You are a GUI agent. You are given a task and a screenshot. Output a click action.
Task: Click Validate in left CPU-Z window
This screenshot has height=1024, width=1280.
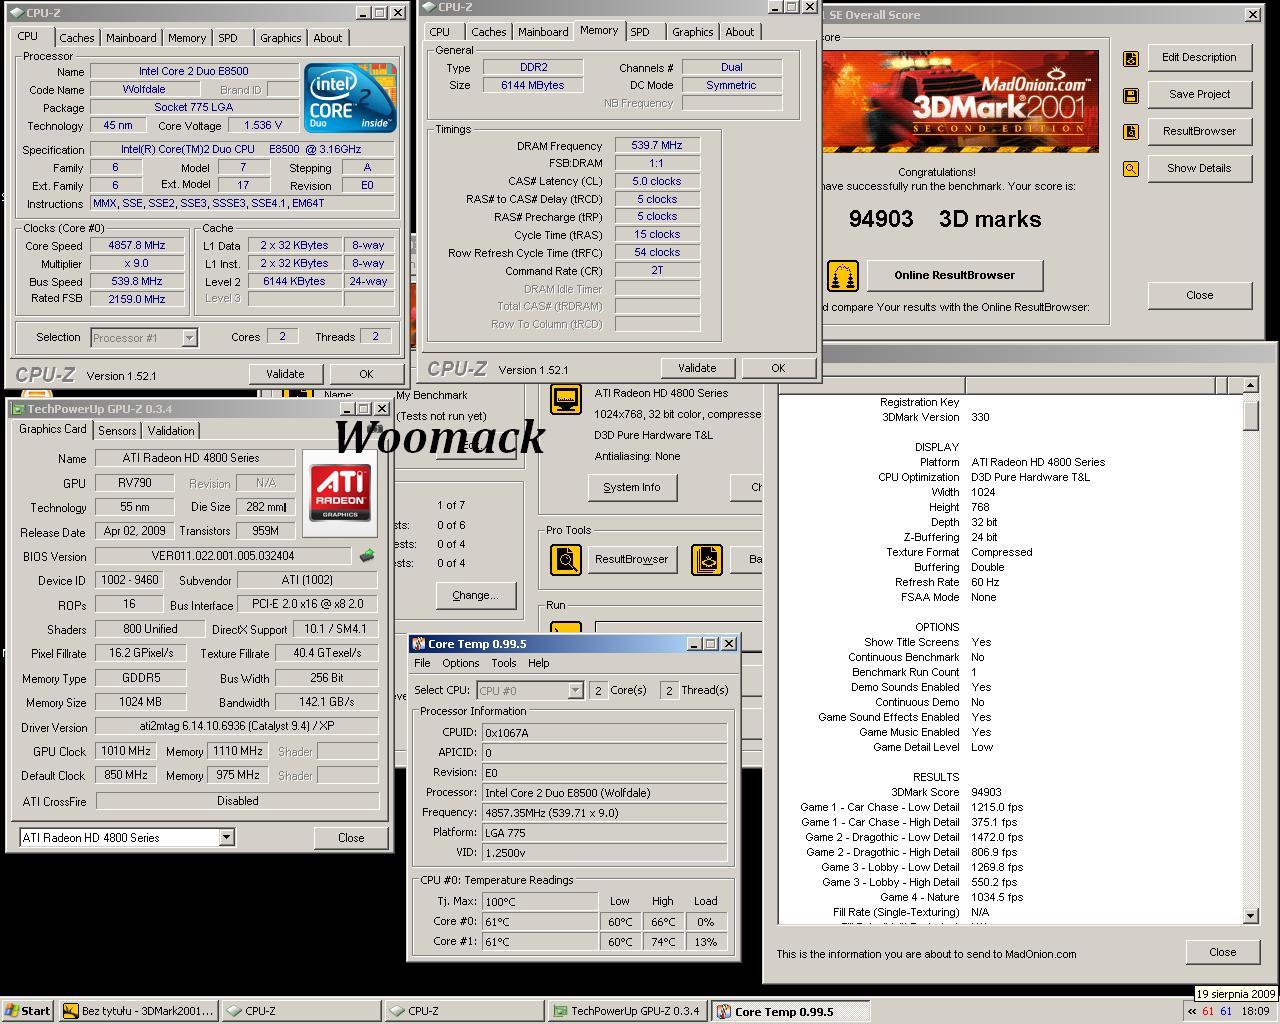[x=285, y=374]
